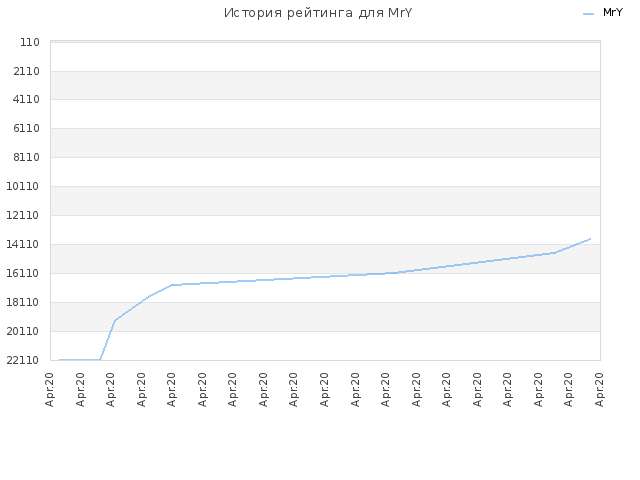This screenshot has height=480, width=640.
Task: Click the chart title История рейтинга для MrY
Action: [318, 13]
